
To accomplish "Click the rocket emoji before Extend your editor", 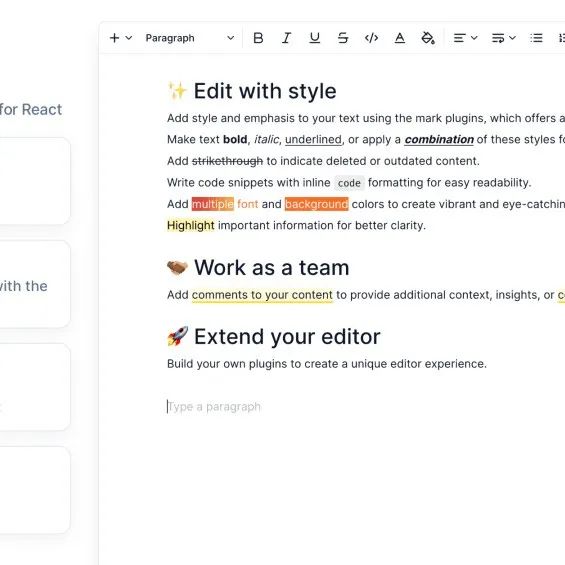I will [x=177, y=337].
